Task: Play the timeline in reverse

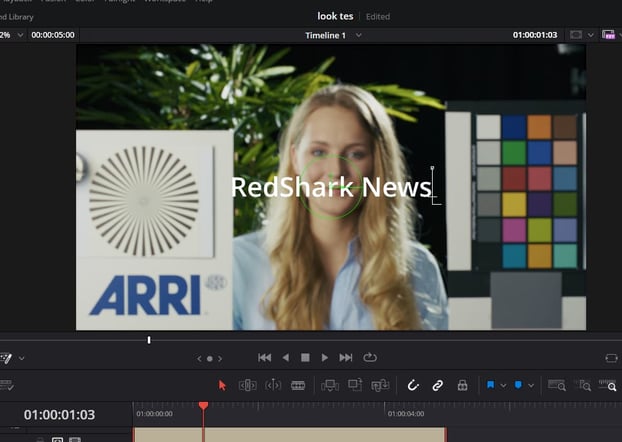Action: [286, 358]
